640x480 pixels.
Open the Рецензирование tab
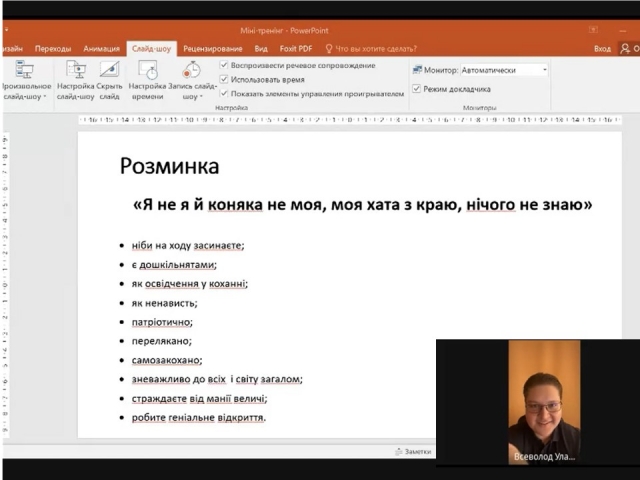213,49
